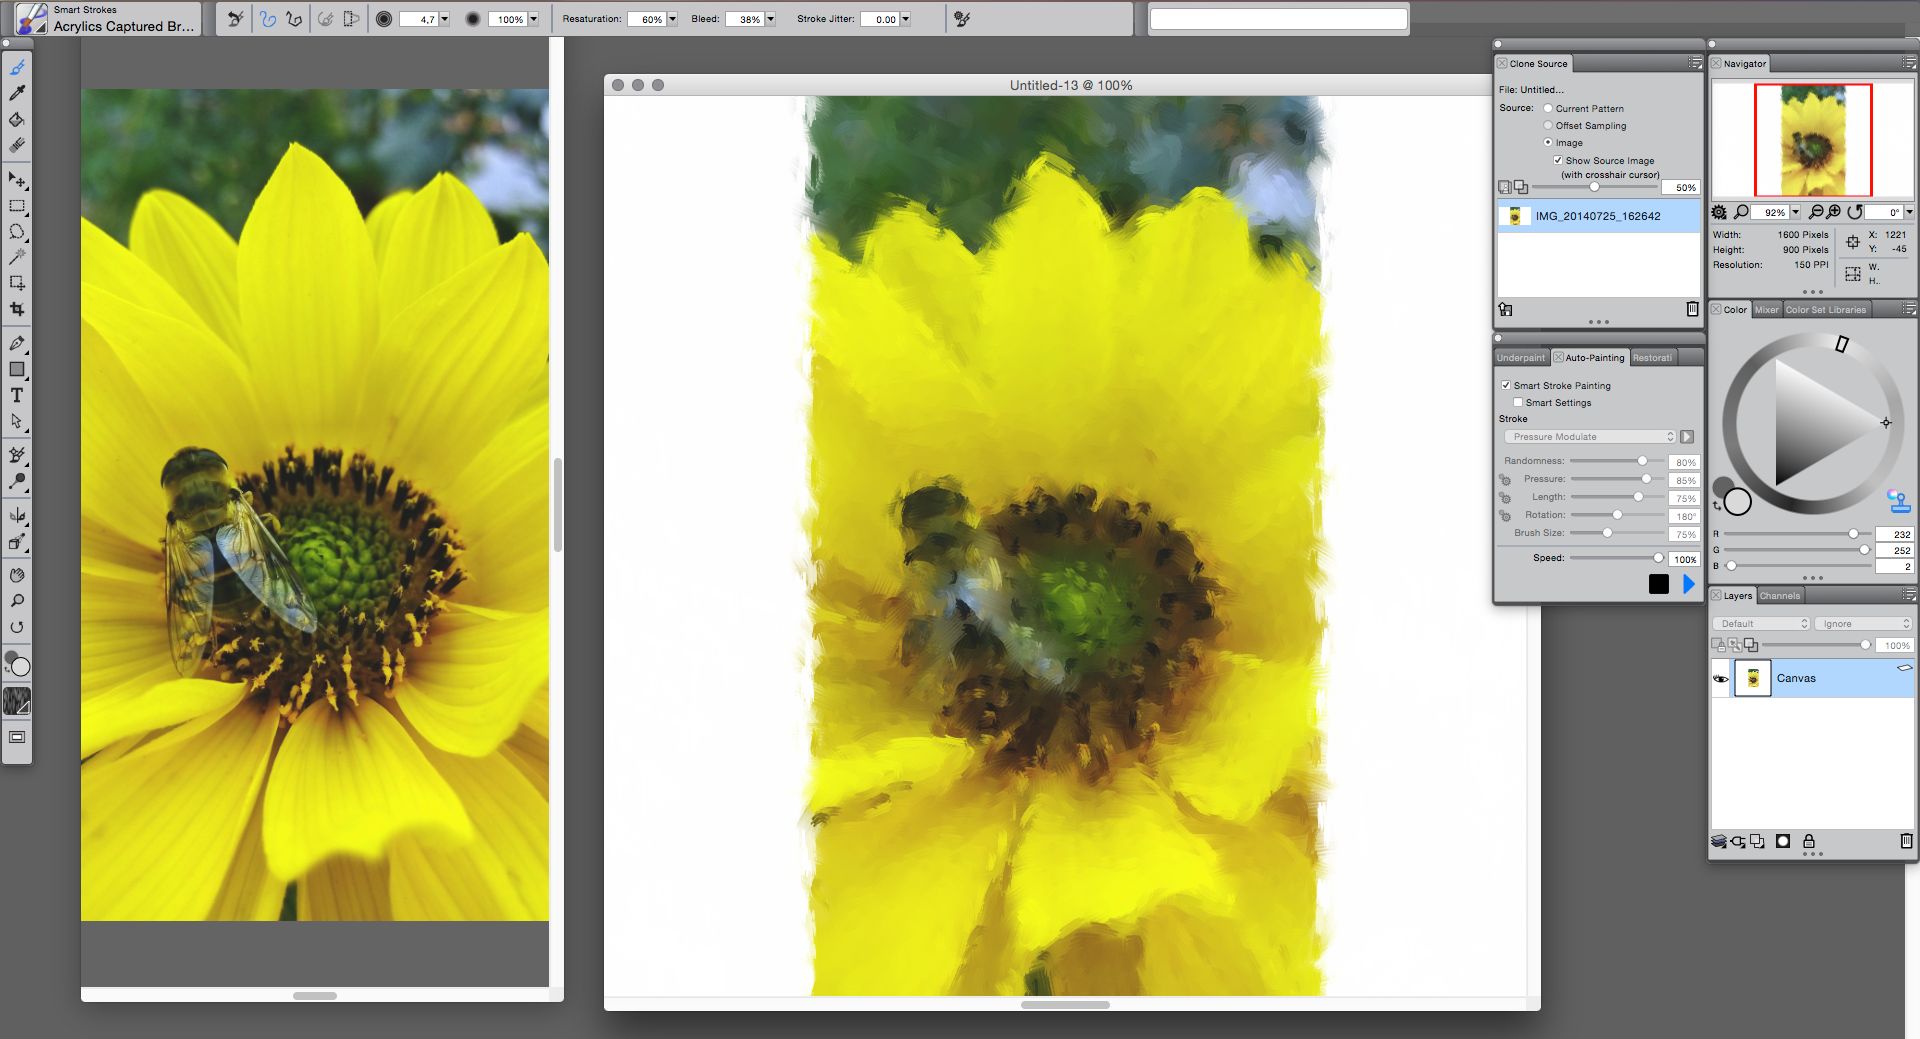1920x1039 pixels.
Task: Pick the Magnifier tool in toolbox
Action: 17,601
